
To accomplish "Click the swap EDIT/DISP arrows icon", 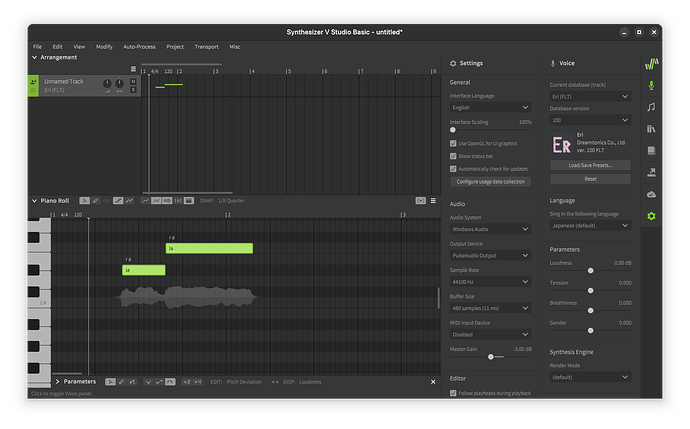I will click(x=275, y=382).
